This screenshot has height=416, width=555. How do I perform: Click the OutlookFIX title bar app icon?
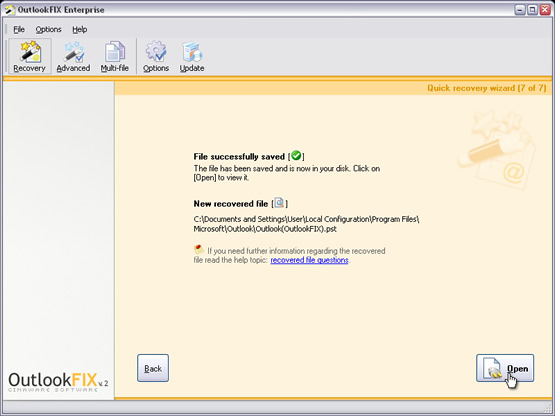click(10, 10)
